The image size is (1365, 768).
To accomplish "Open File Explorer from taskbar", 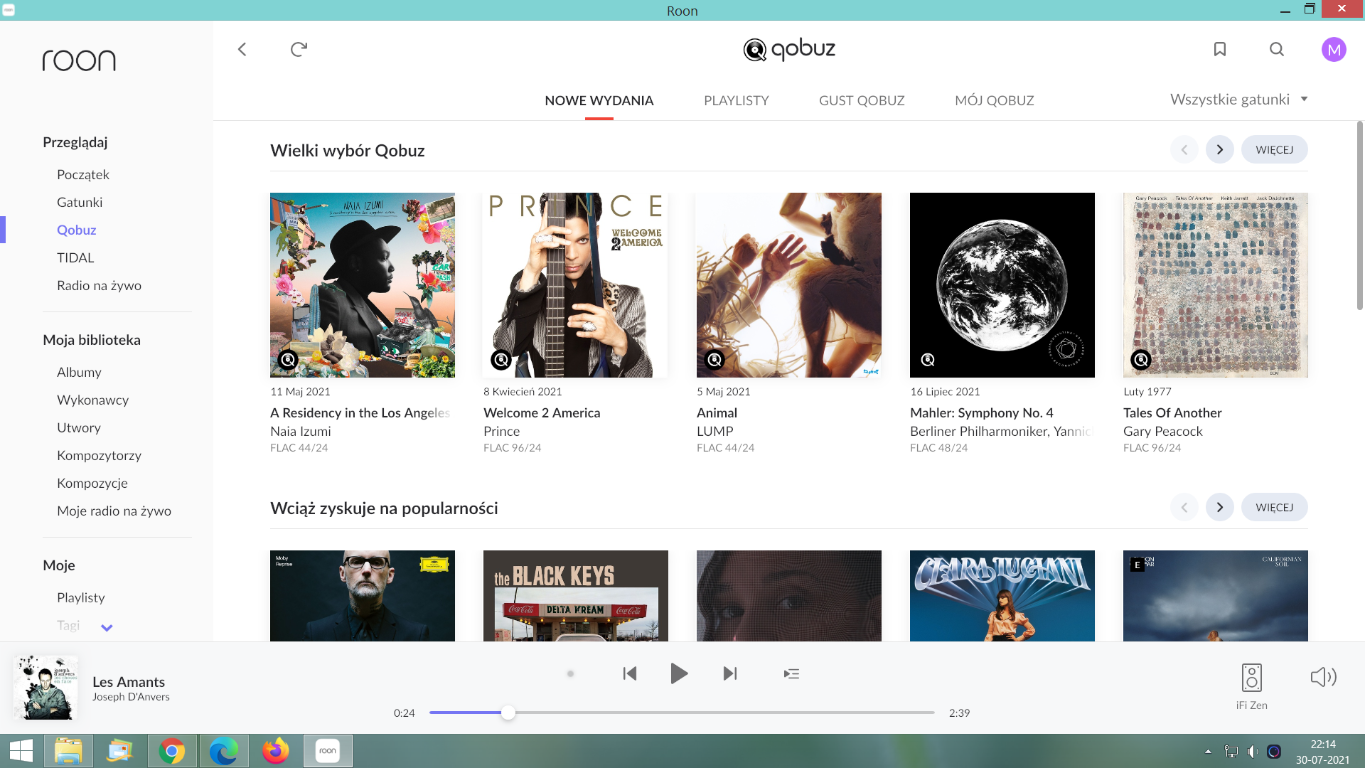I will click(x=68, y=750).
